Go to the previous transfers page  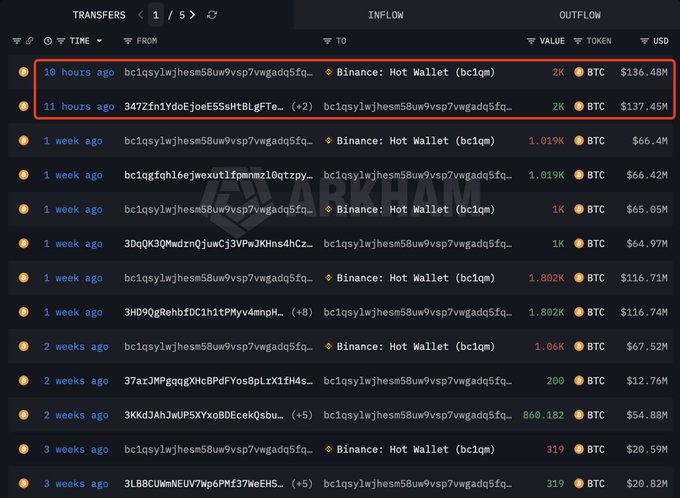coord(141,15)
